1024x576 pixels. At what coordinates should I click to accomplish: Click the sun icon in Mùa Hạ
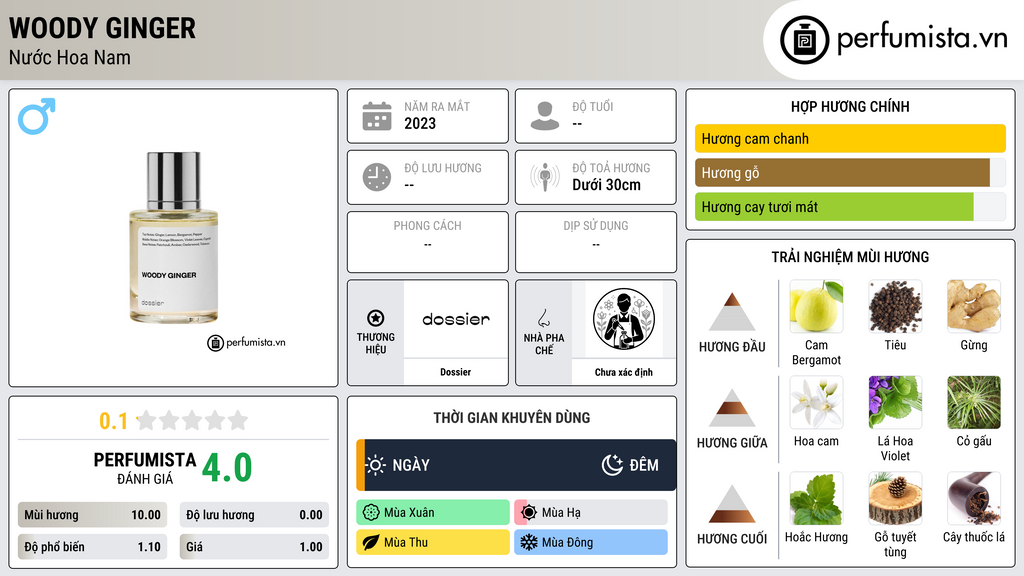coord(529,513)
